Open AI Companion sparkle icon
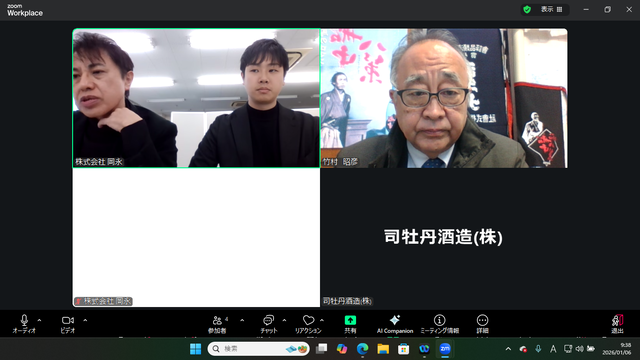The image size is (640, 360). point(395,320)
